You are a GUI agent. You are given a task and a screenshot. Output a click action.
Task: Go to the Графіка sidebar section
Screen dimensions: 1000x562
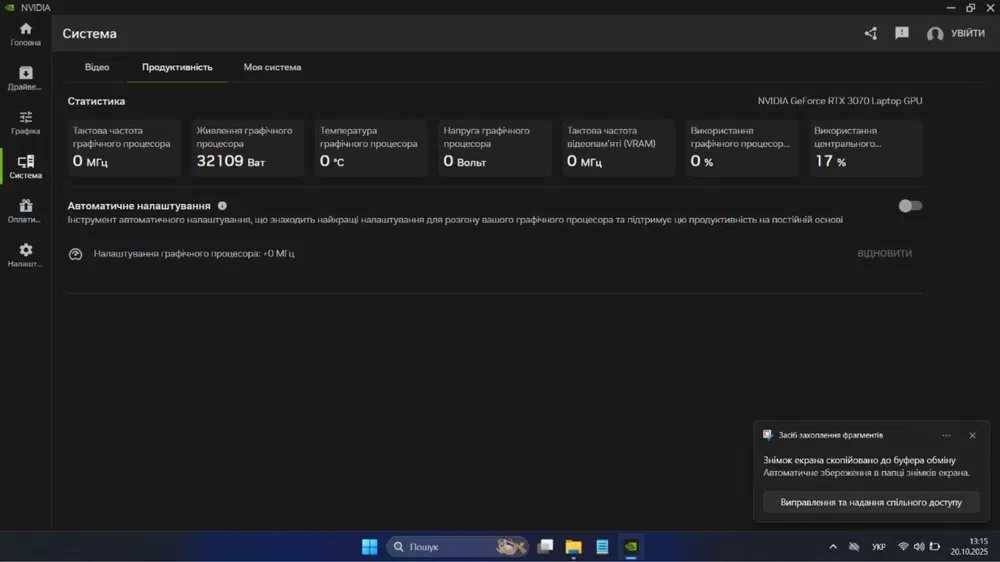[26, 122]
